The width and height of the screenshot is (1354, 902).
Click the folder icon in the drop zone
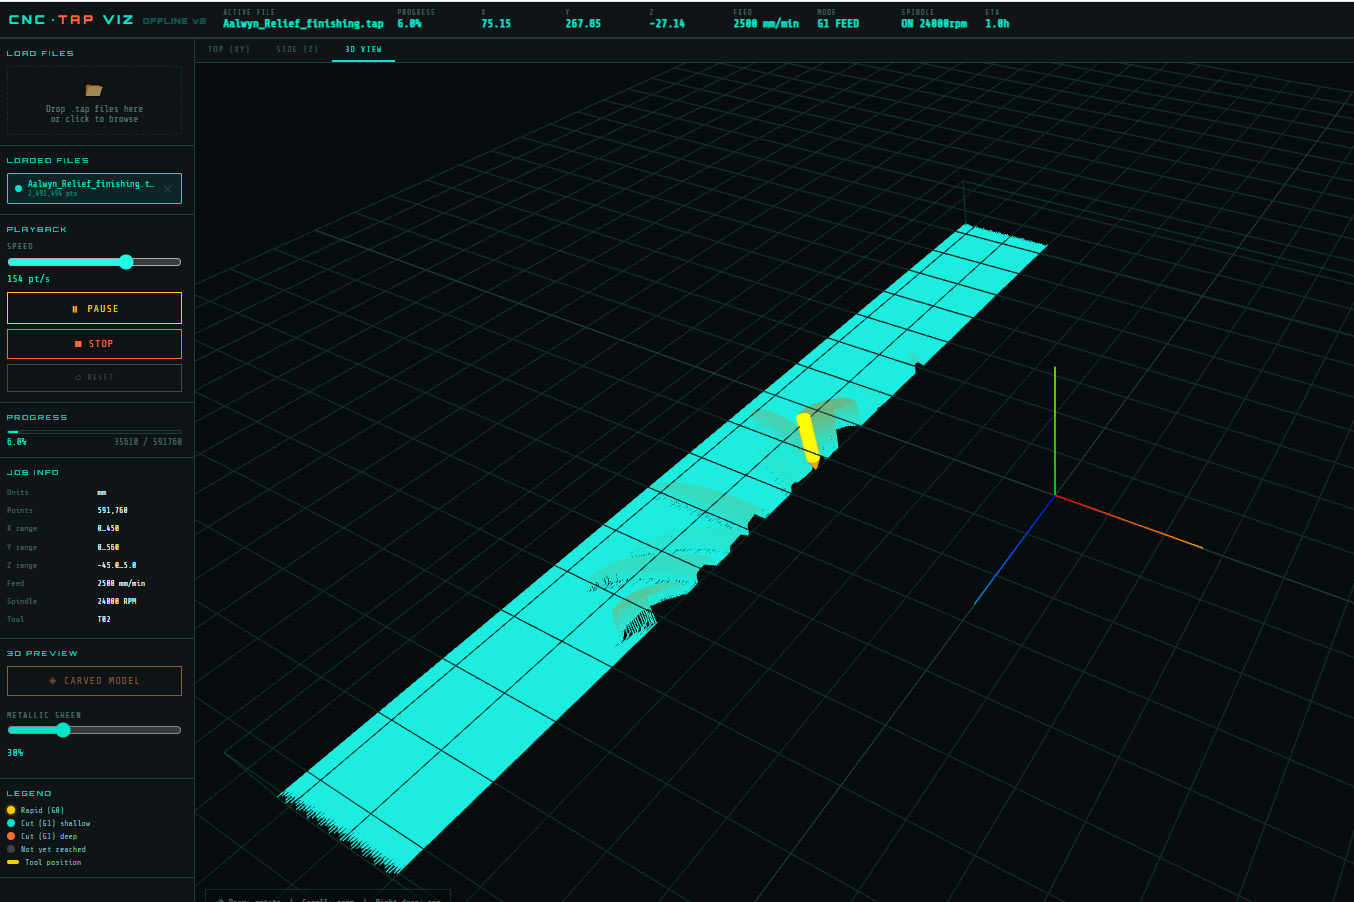tap(94, 88)
